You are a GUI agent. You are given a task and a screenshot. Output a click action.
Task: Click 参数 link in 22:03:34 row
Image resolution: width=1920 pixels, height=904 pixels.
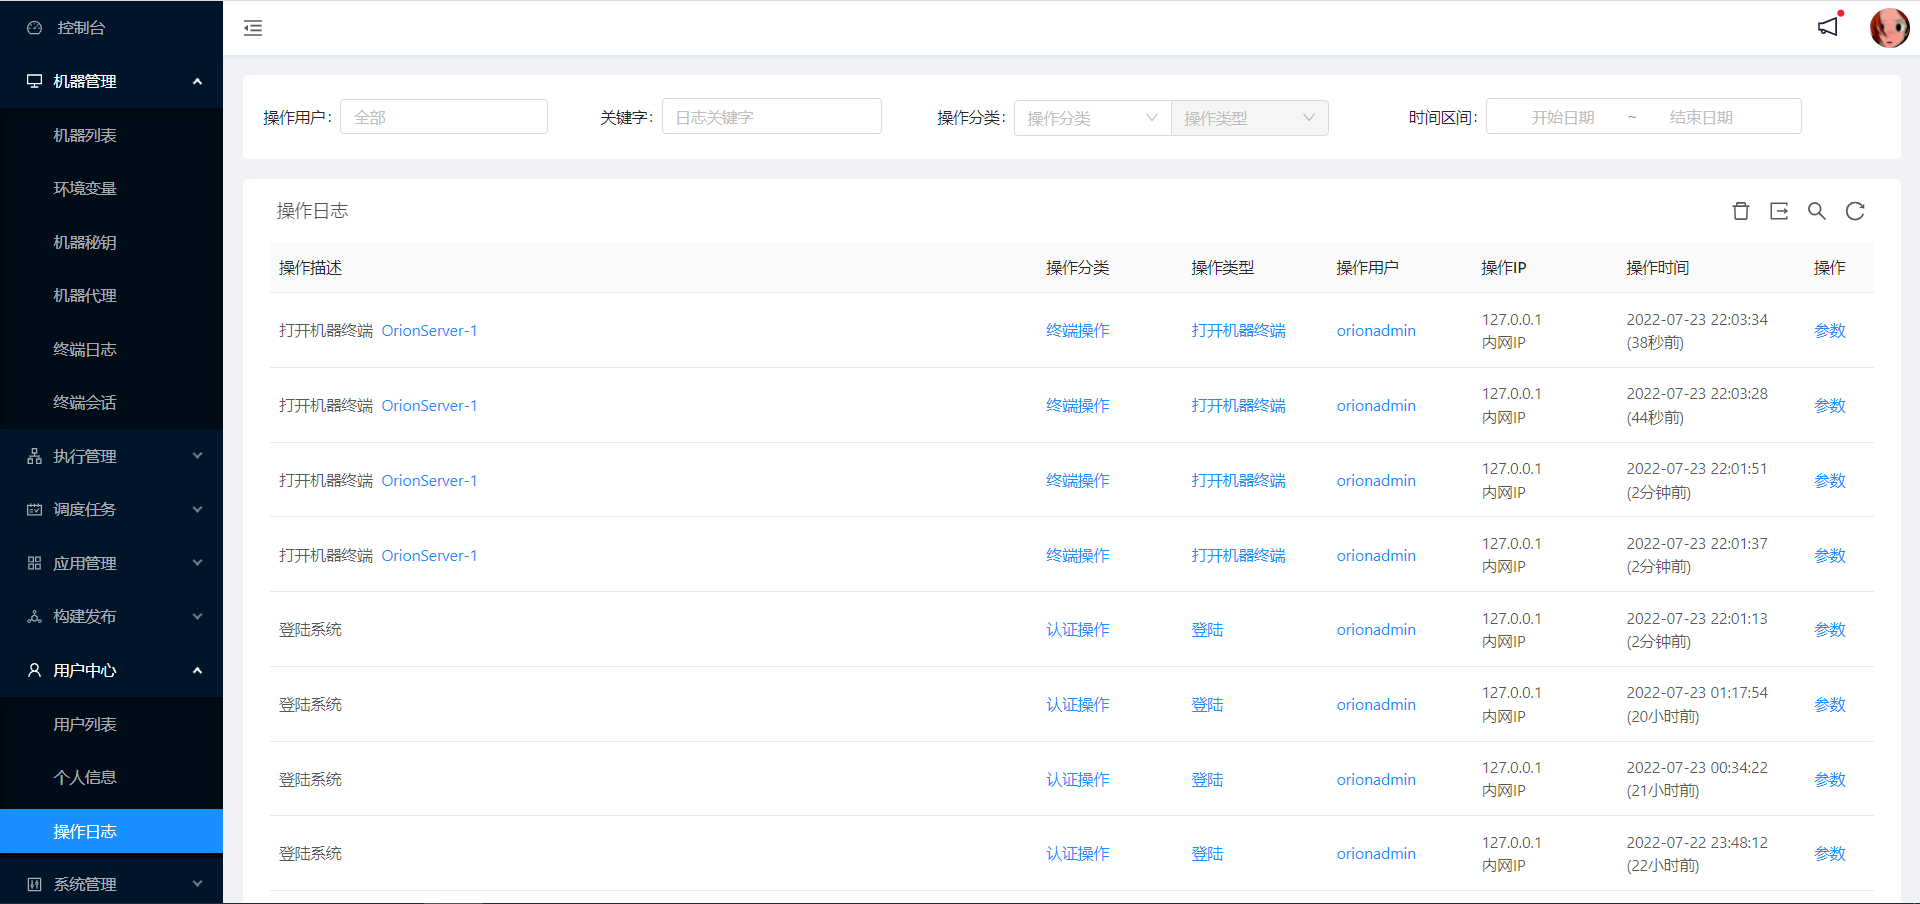[x=1830, y=331]
